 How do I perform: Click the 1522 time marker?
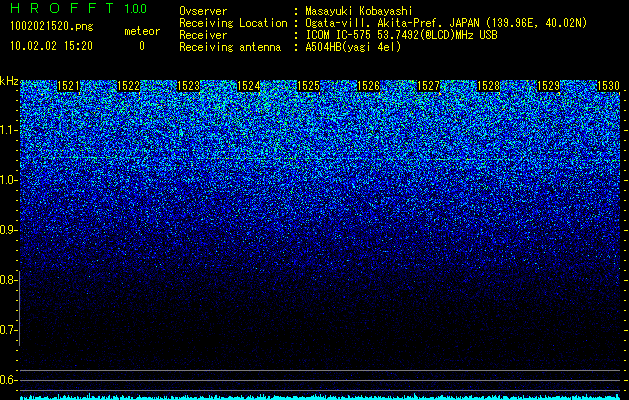(x=129, y=86)
